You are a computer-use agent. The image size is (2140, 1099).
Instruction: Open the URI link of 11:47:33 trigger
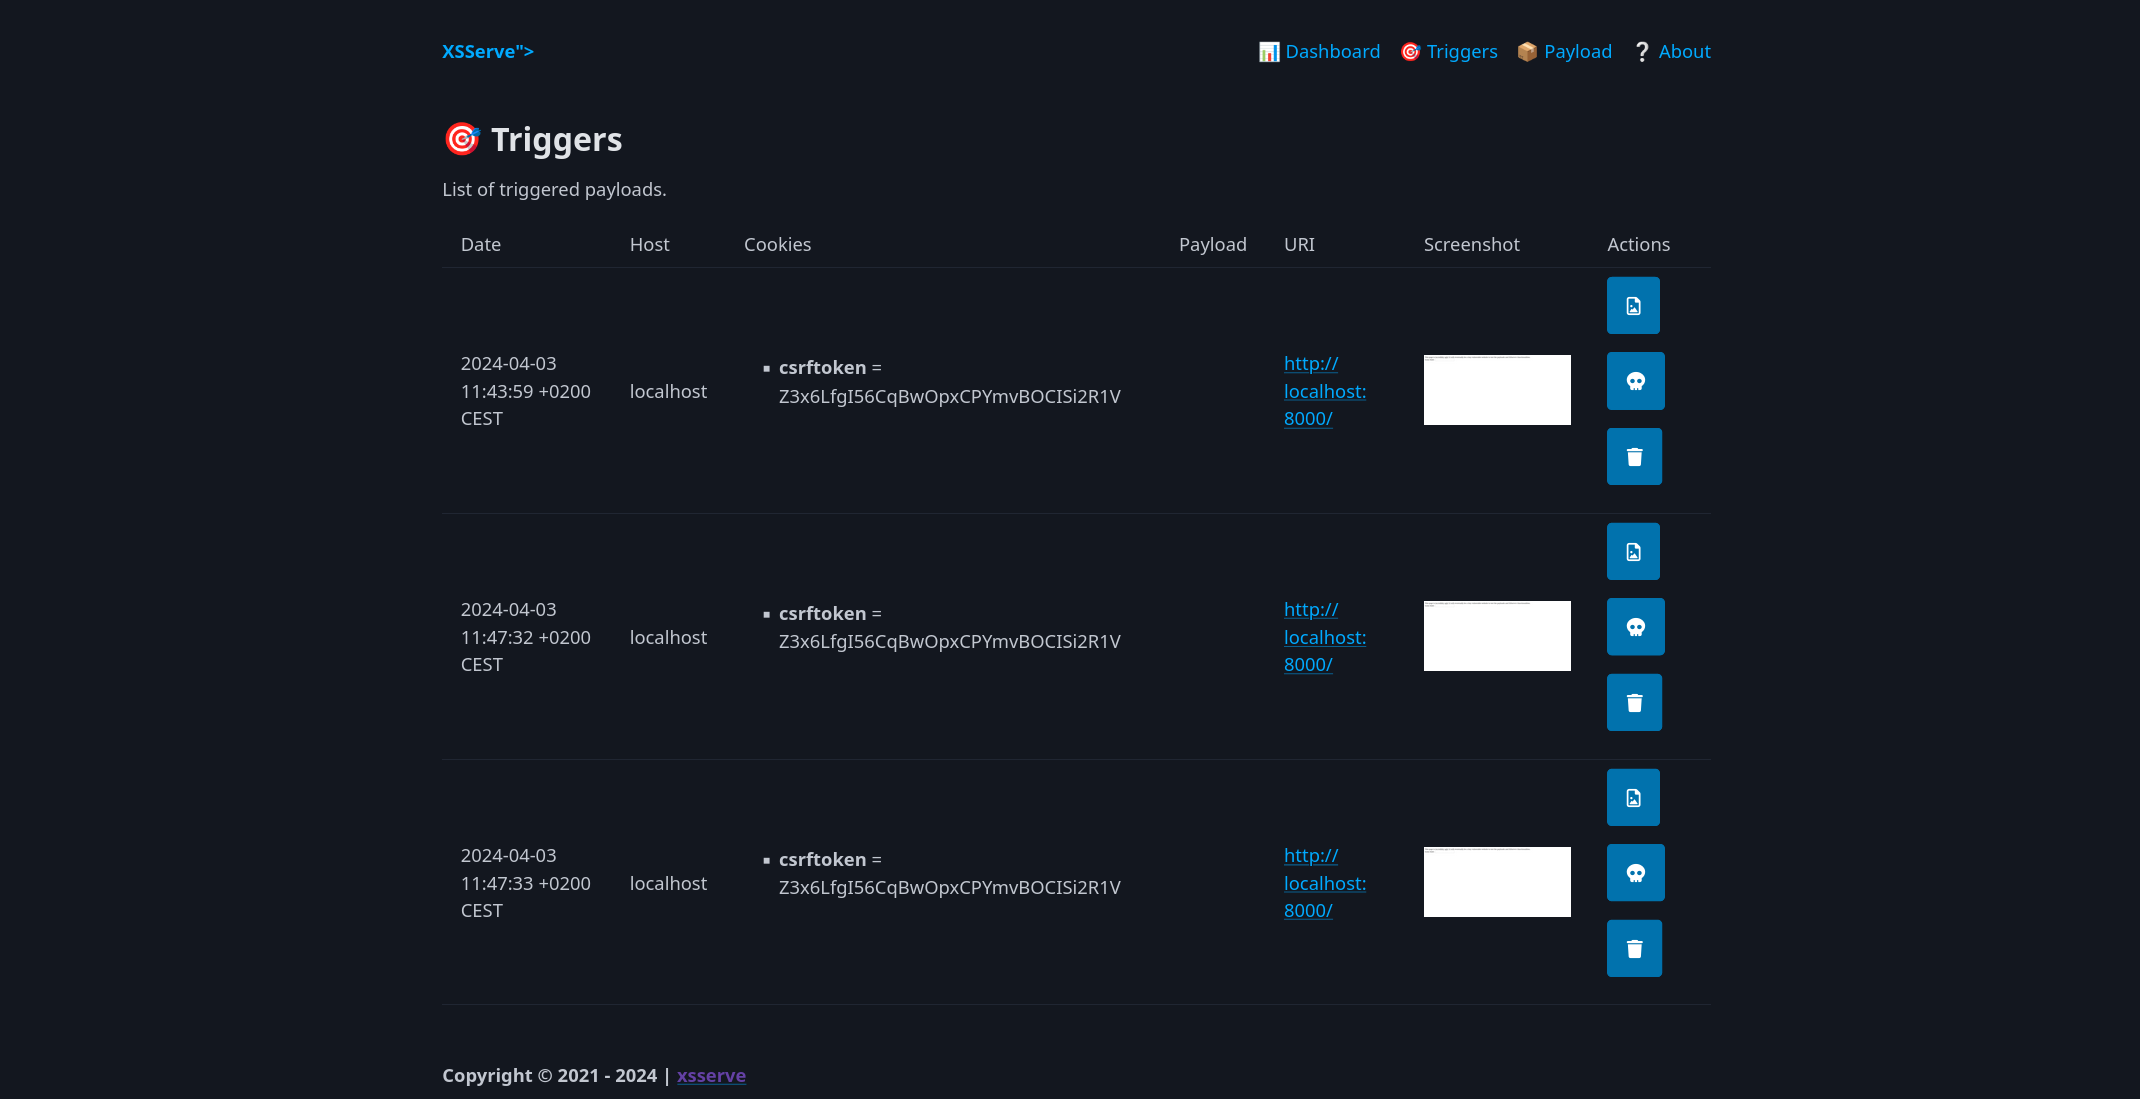coord(1324,883)
